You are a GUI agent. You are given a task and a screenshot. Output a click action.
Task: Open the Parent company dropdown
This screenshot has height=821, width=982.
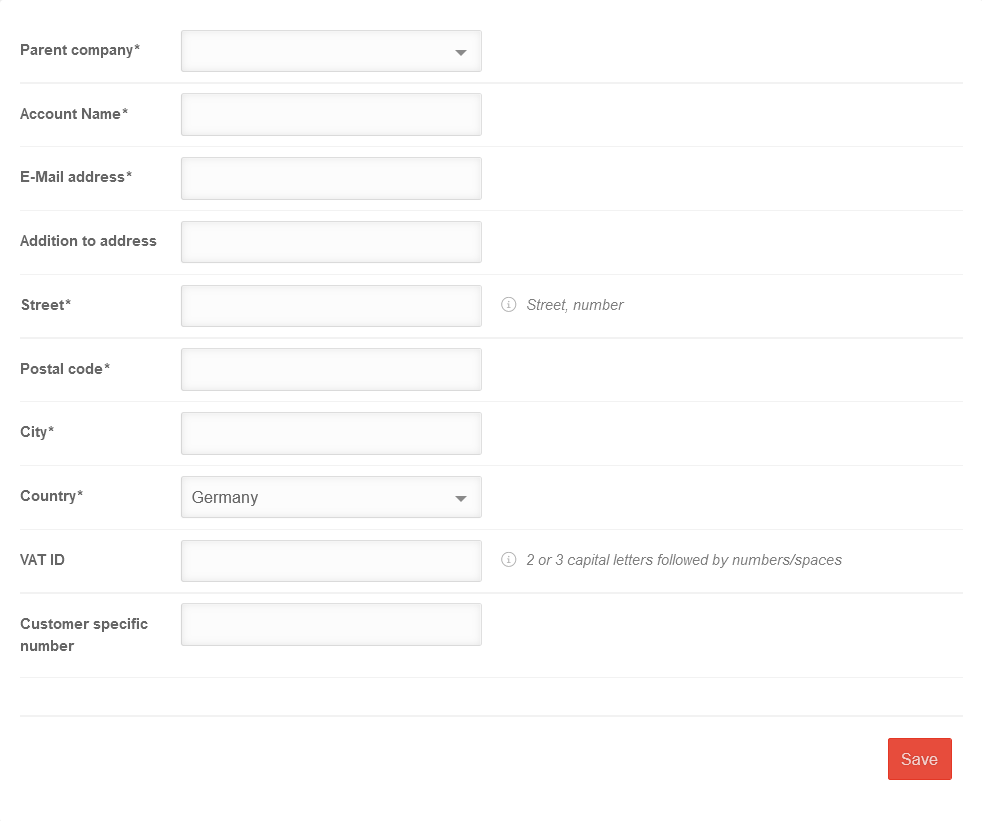(x=331, y=51)
